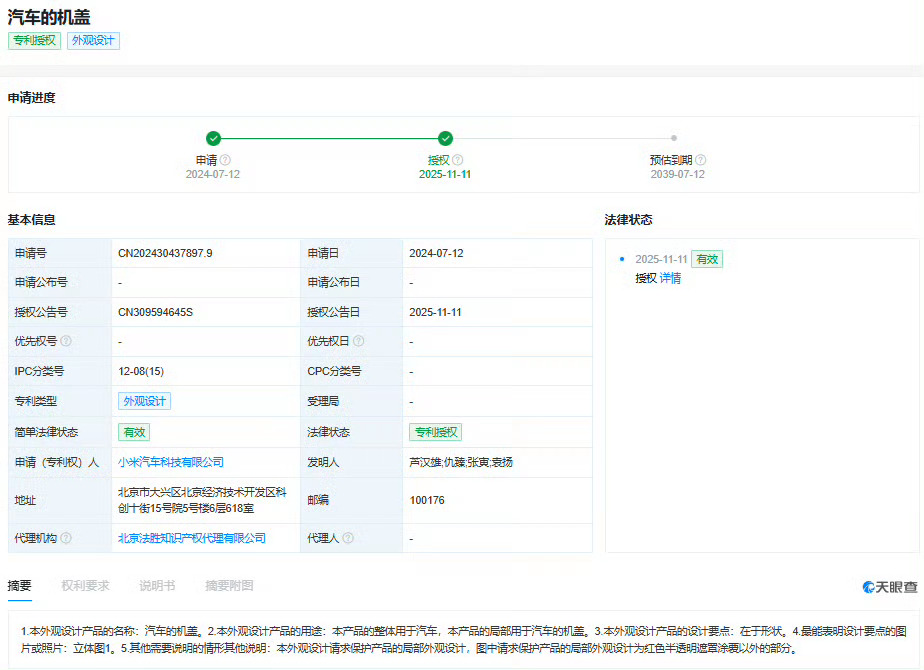The width and height of the screenshot is (924, 670).
Task: Click the help icon next to 代理机构
Action: [64, 537]
